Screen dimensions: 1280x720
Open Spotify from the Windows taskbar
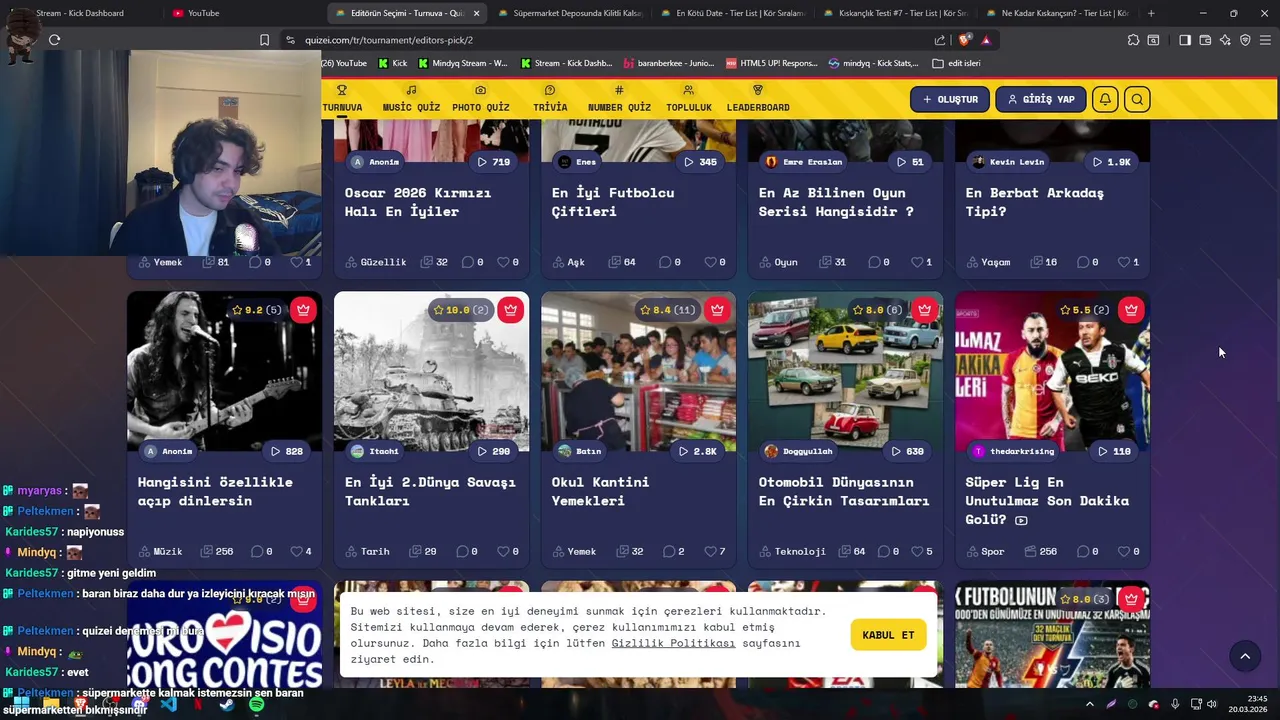(x=257, y=705)
